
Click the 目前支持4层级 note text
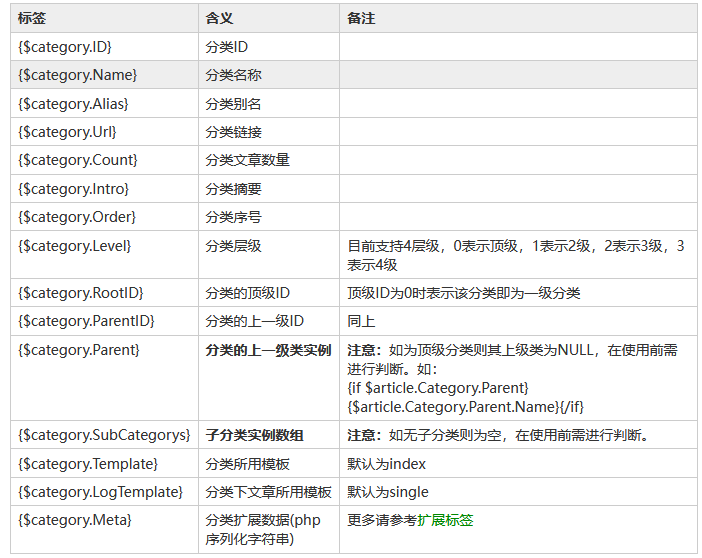pyautogui.click(x=394, y=246)
